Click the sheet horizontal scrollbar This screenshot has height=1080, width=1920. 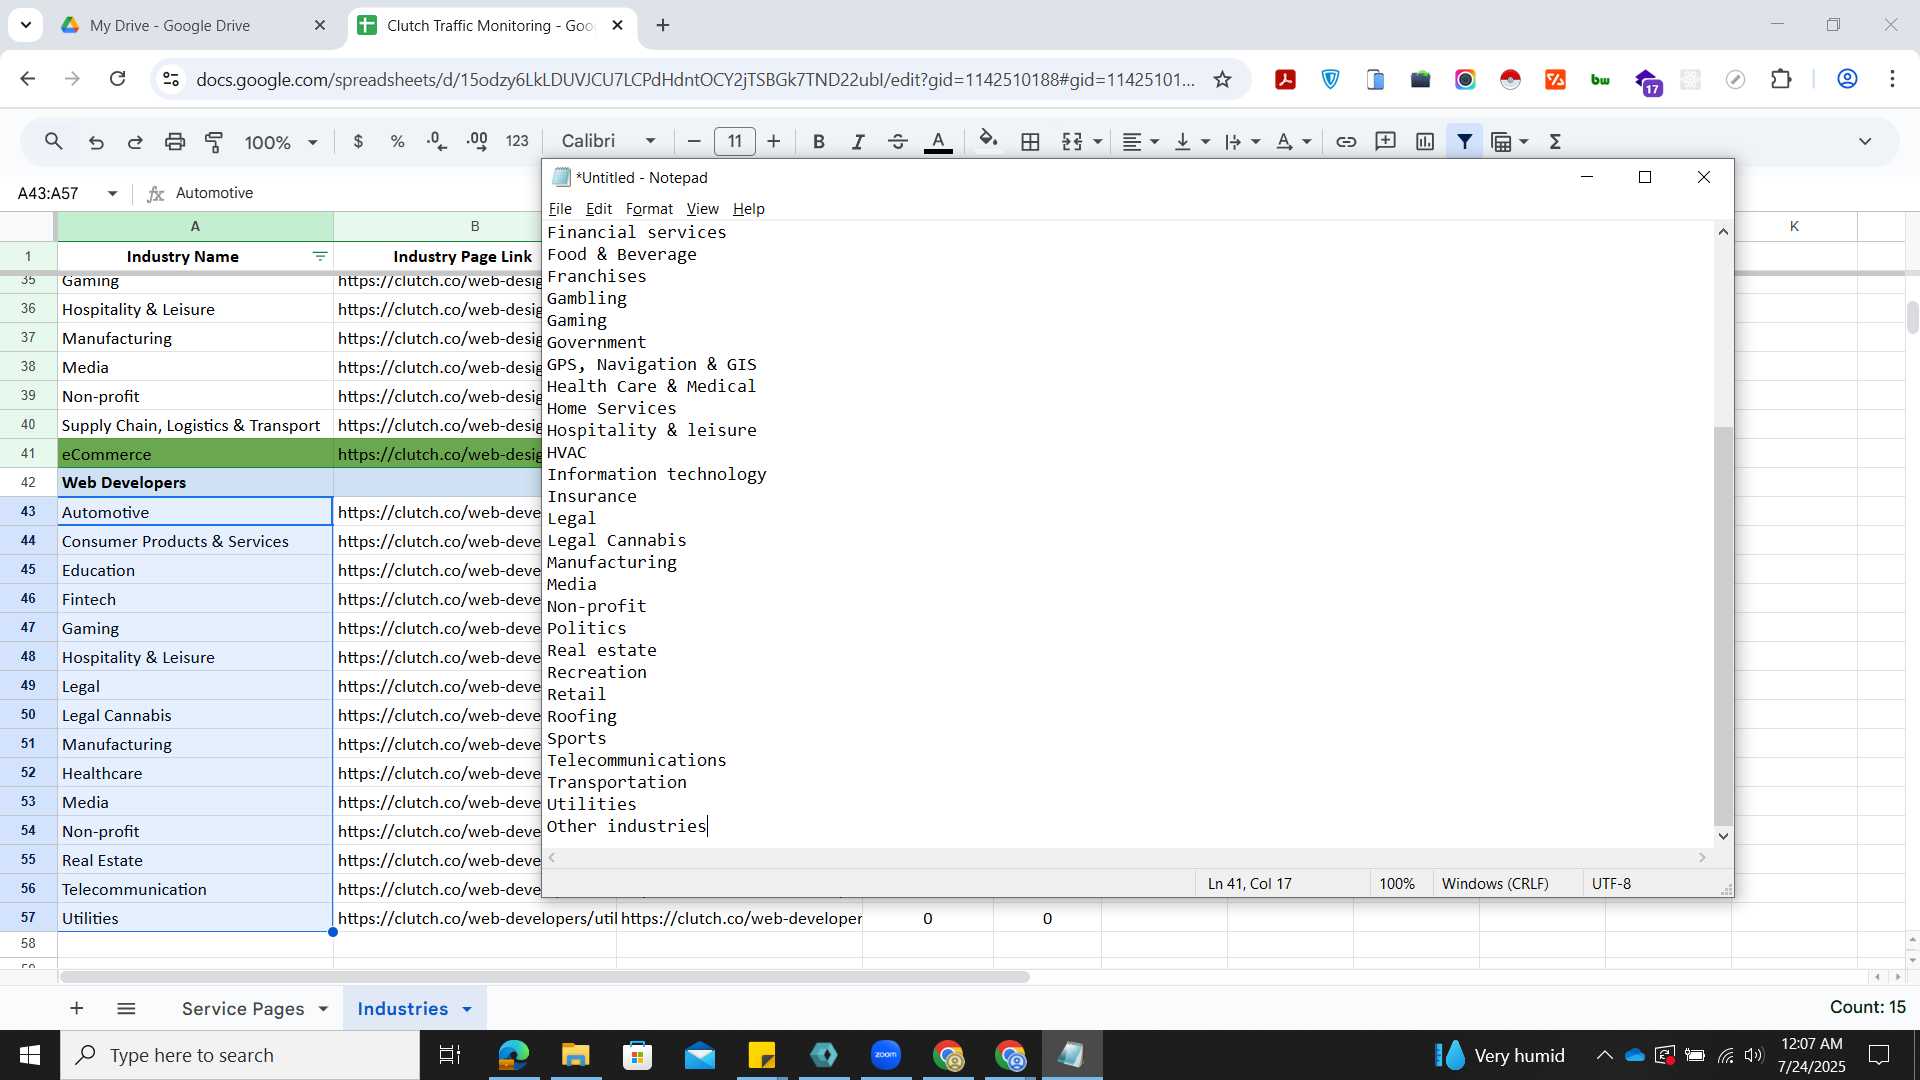[x=545, y=977]
